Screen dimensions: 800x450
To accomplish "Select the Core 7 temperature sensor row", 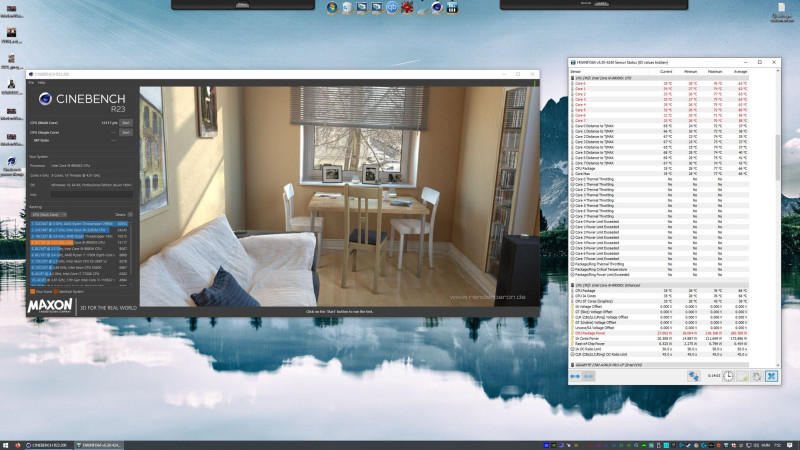I will (660, 120).
